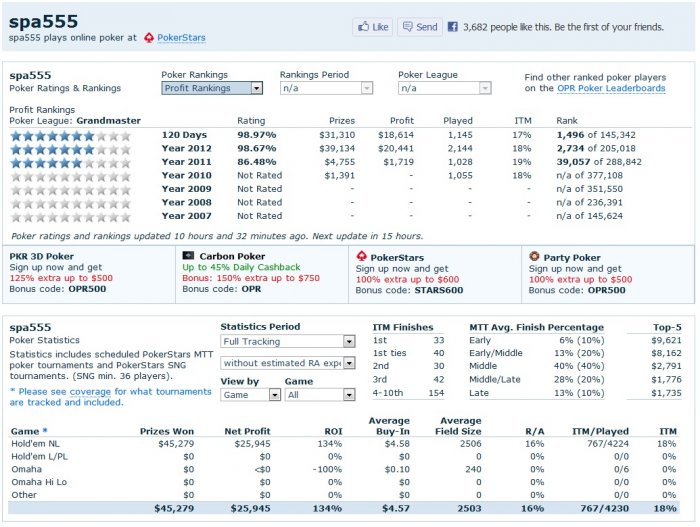Click the Carbon Poker ad heading
This screenshot has height=527, width=700.
pyautogui.click(x=232, y=256)
